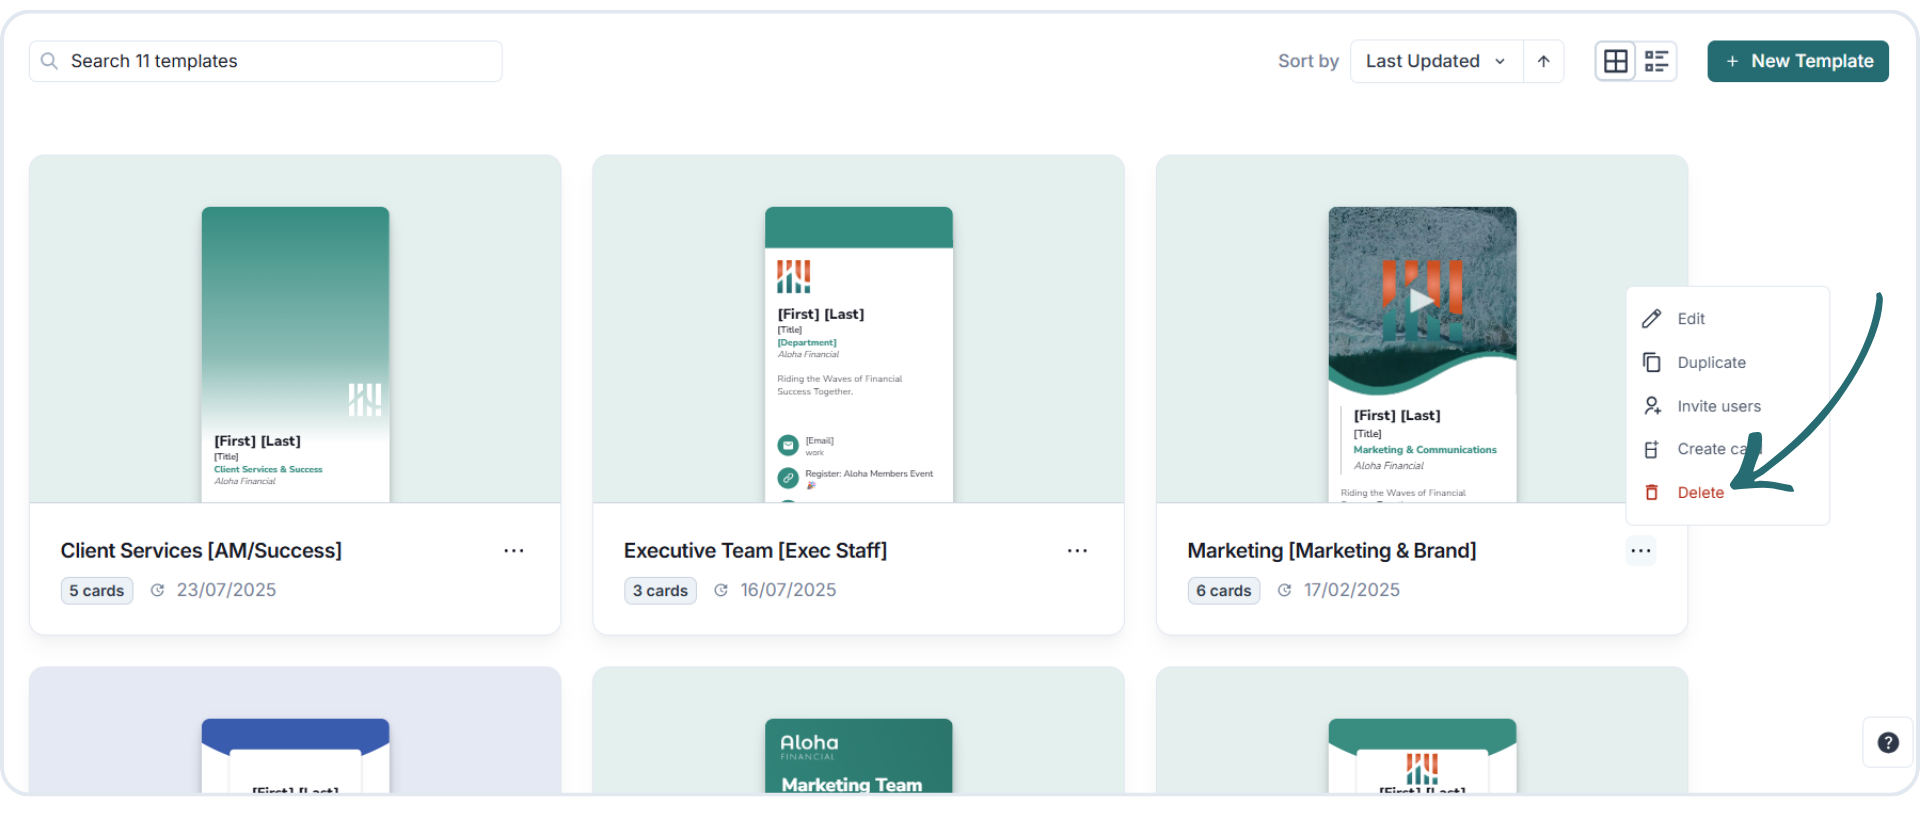Open Executive Team template thumbnail
Viewport: 1920px width, 823px height.
858,354
